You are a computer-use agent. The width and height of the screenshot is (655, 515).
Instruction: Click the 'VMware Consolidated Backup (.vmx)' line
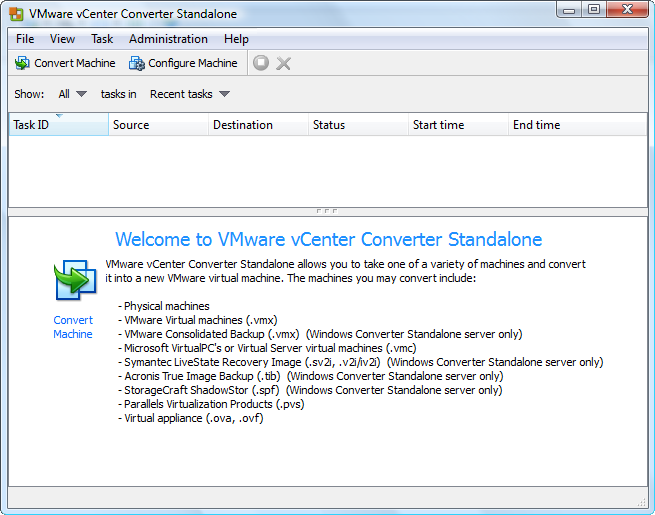[x=320, y=334]
